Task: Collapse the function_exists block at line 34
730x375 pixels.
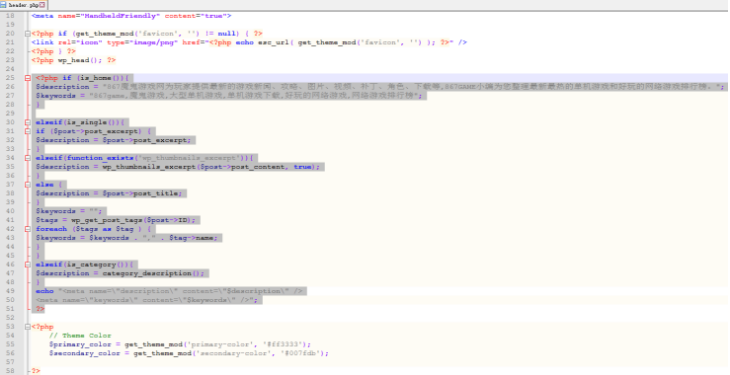Action: [x=27, y=158]
